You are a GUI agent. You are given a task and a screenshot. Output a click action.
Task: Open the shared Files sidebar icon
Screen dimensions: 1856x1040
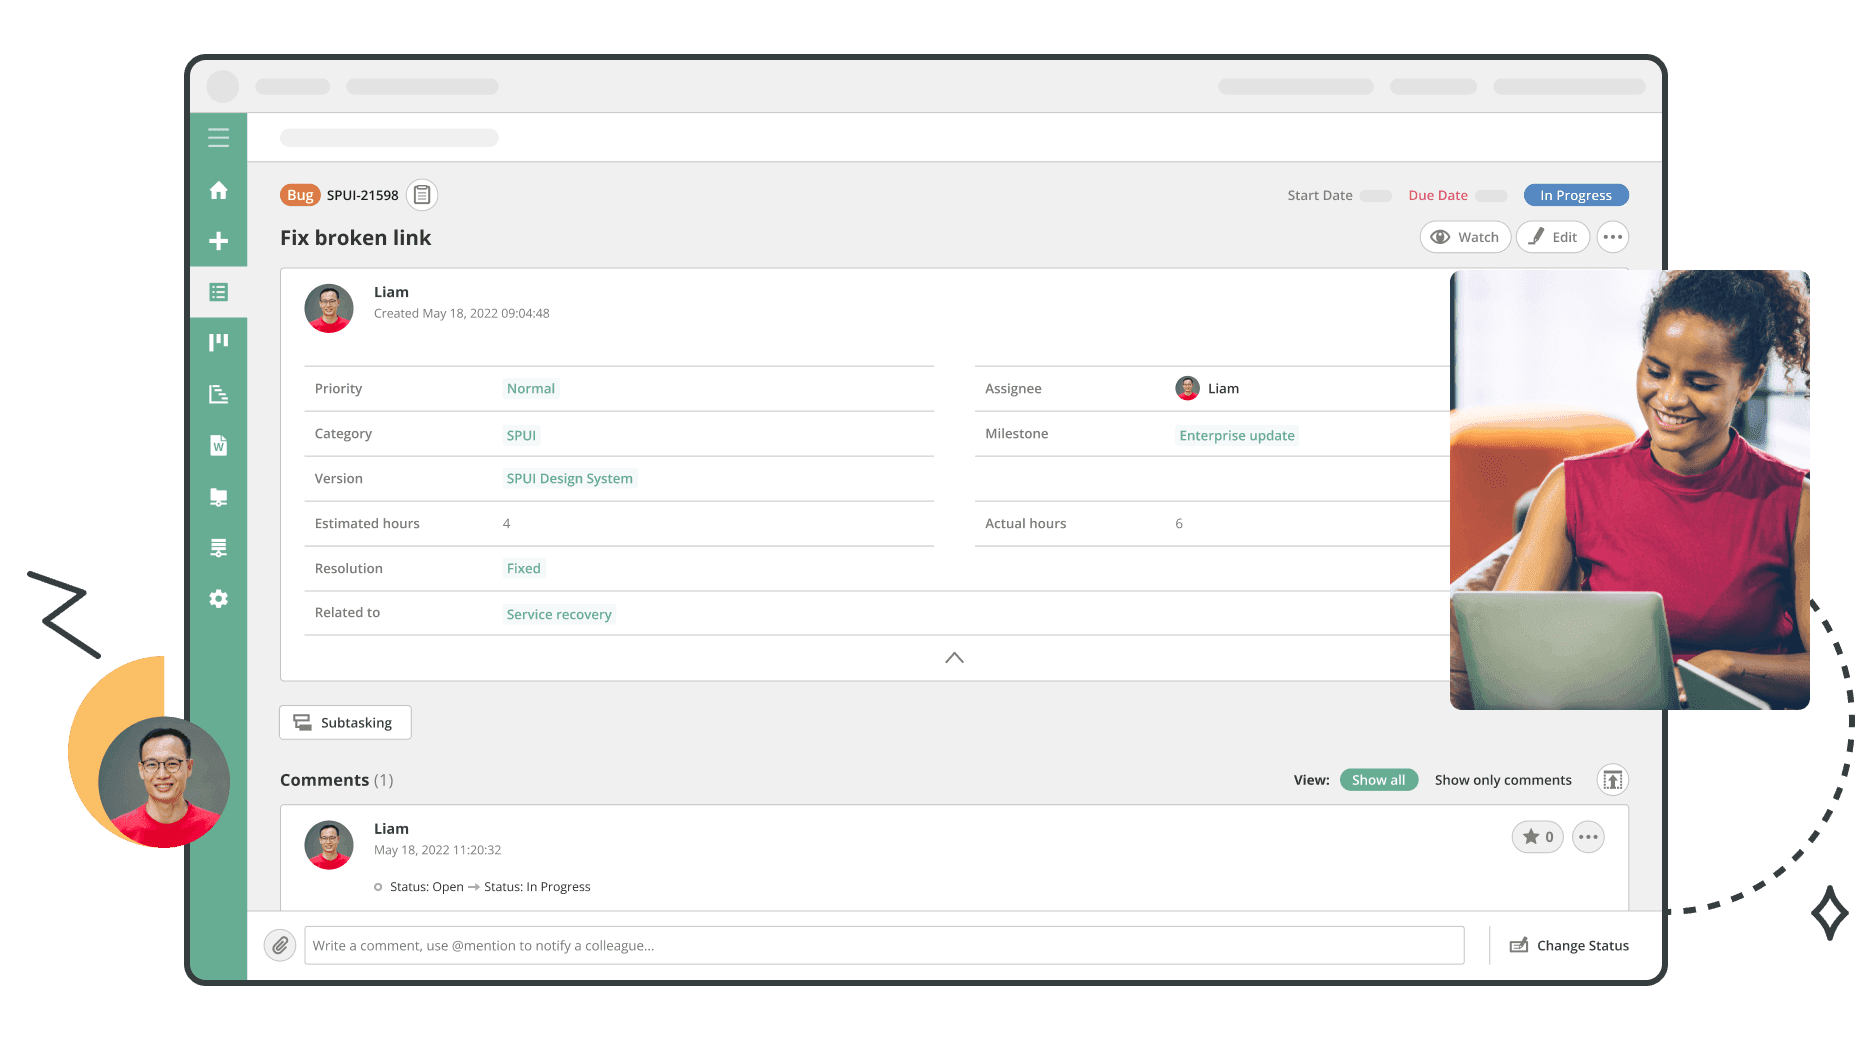pos(218,497)
